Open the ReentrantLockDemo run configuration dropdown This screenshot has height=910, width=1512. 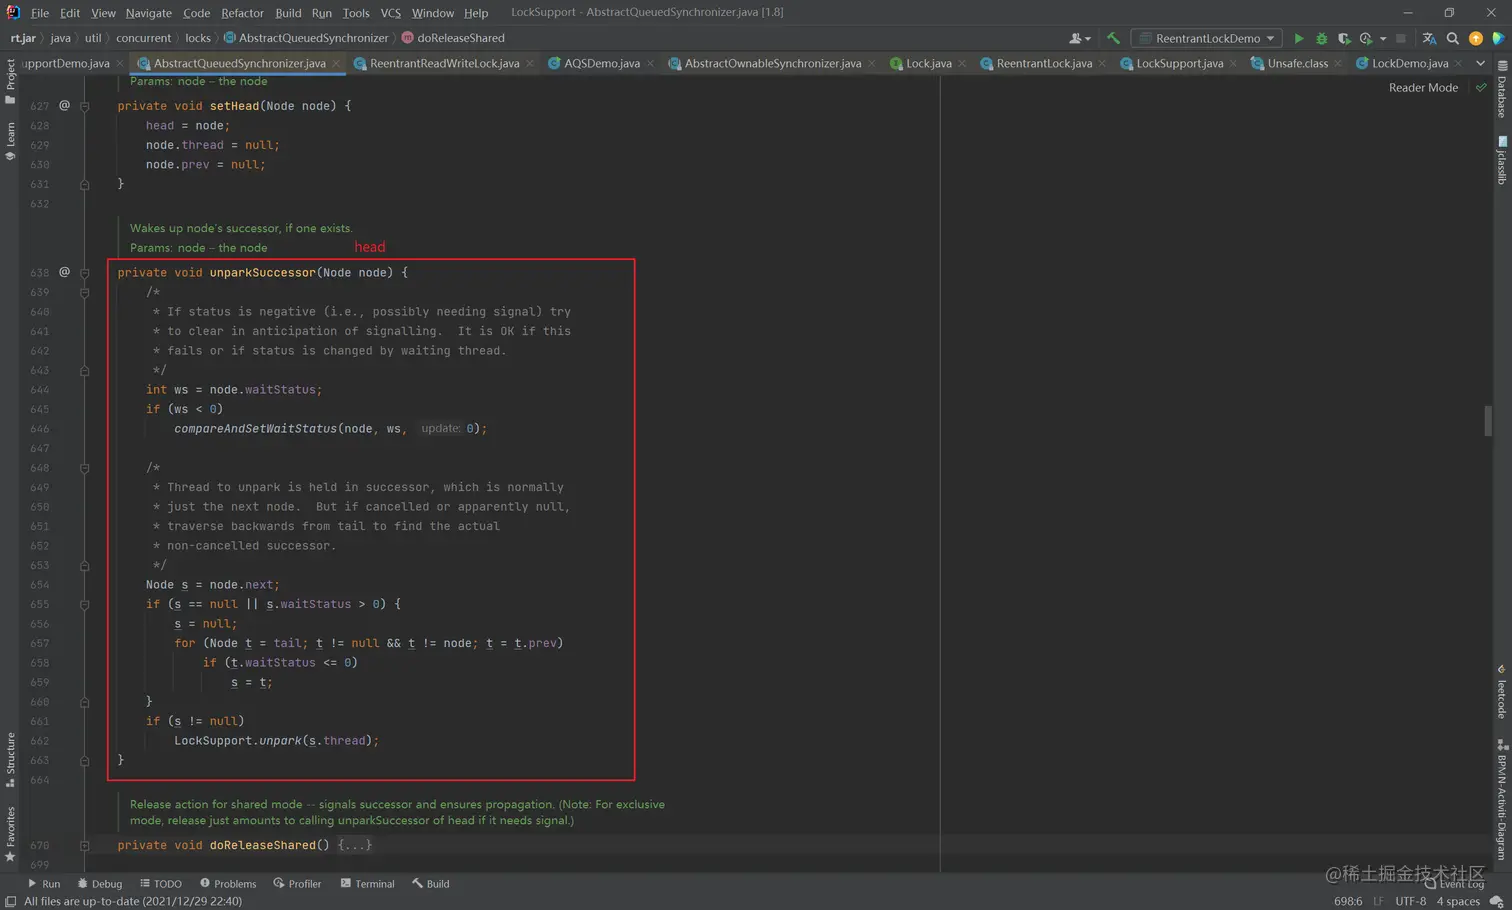[x=1207, y=38]
